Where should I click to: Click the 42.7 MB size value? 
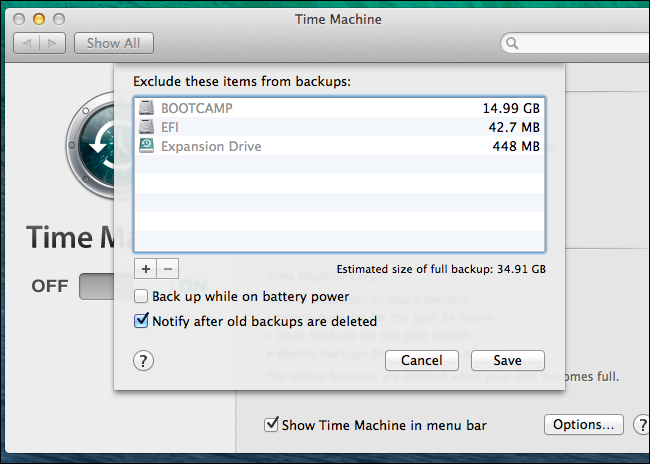point(514,127)
